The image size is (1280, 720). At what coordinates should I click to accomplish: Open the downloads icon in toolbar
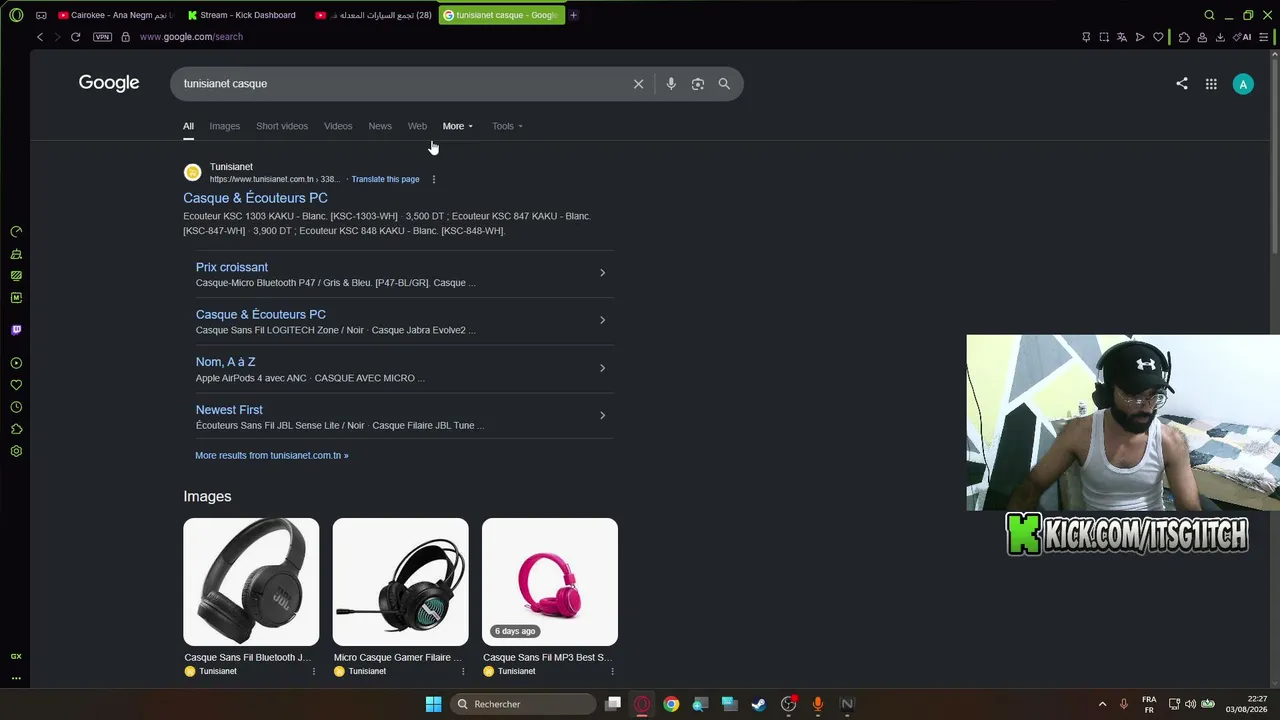[x=1220, y=37]
